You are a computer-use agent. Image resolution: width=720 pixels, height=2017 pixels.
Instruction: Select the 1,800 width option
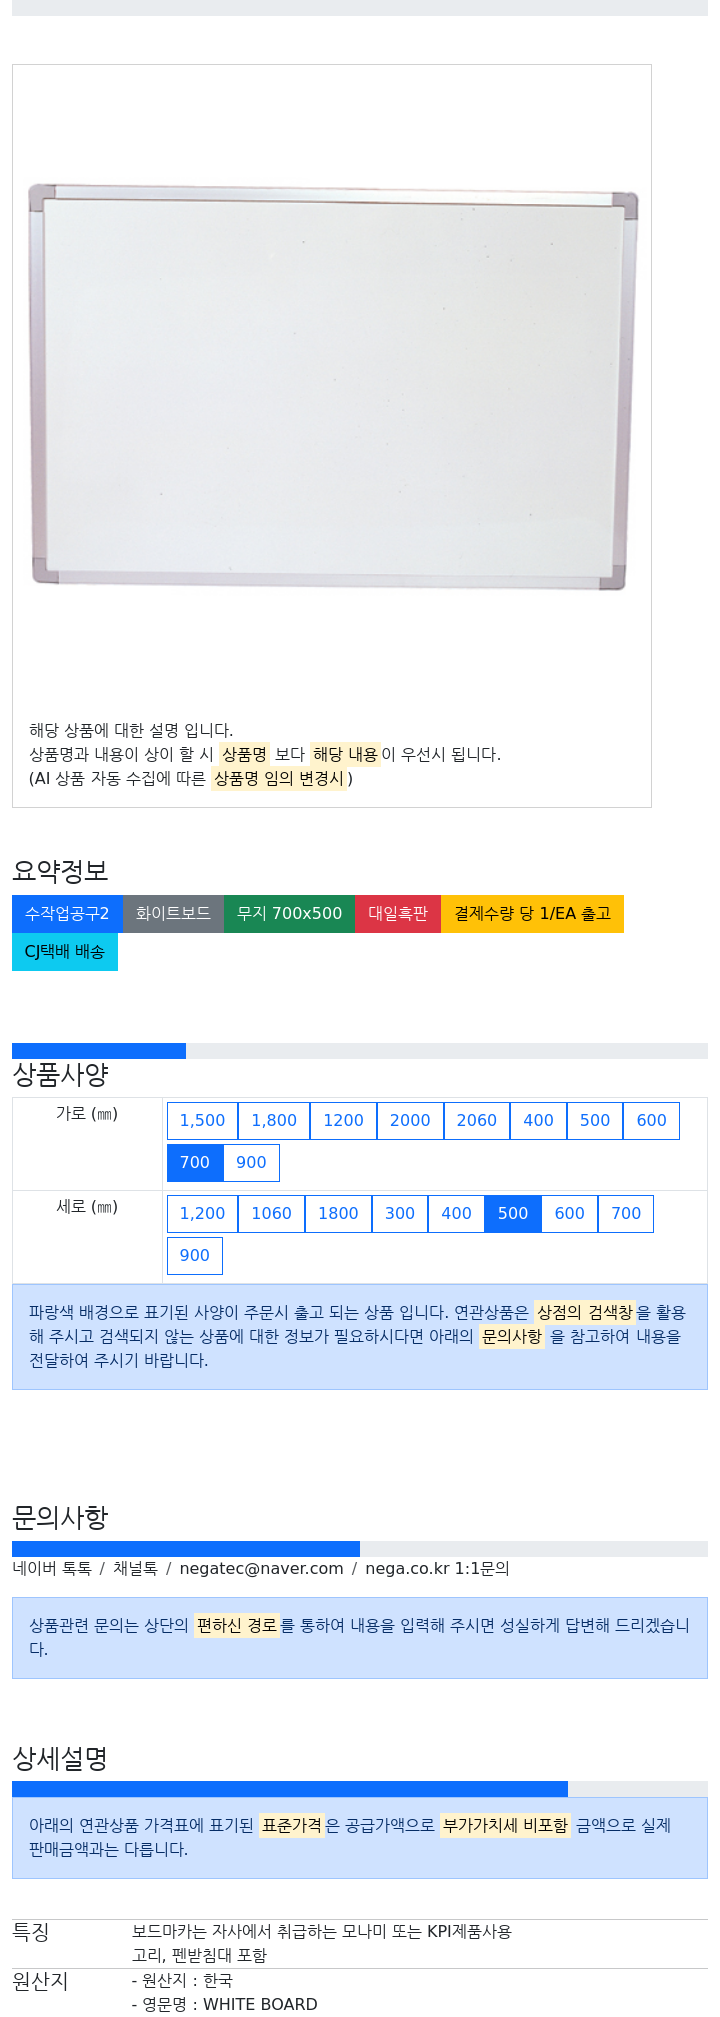click(274, 1121)
